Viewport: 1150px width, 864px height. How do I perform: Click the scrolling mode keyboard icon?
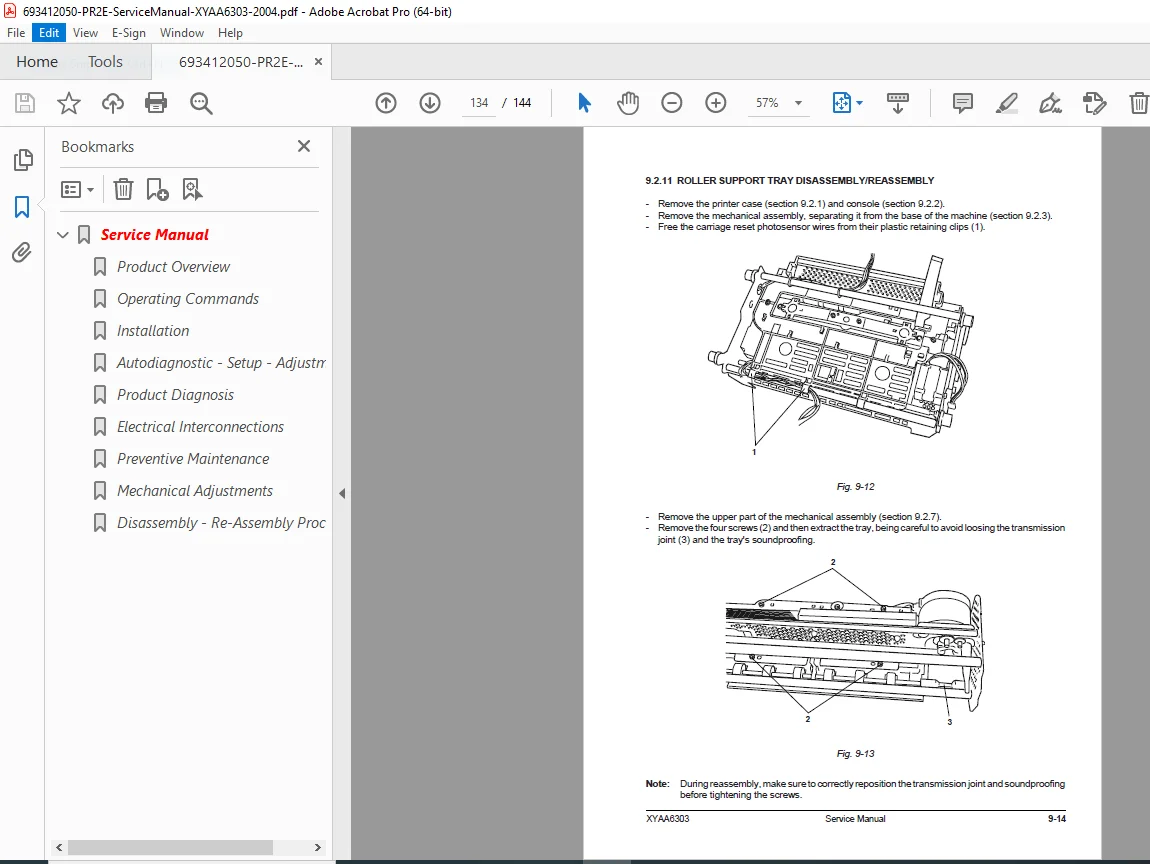898,103
